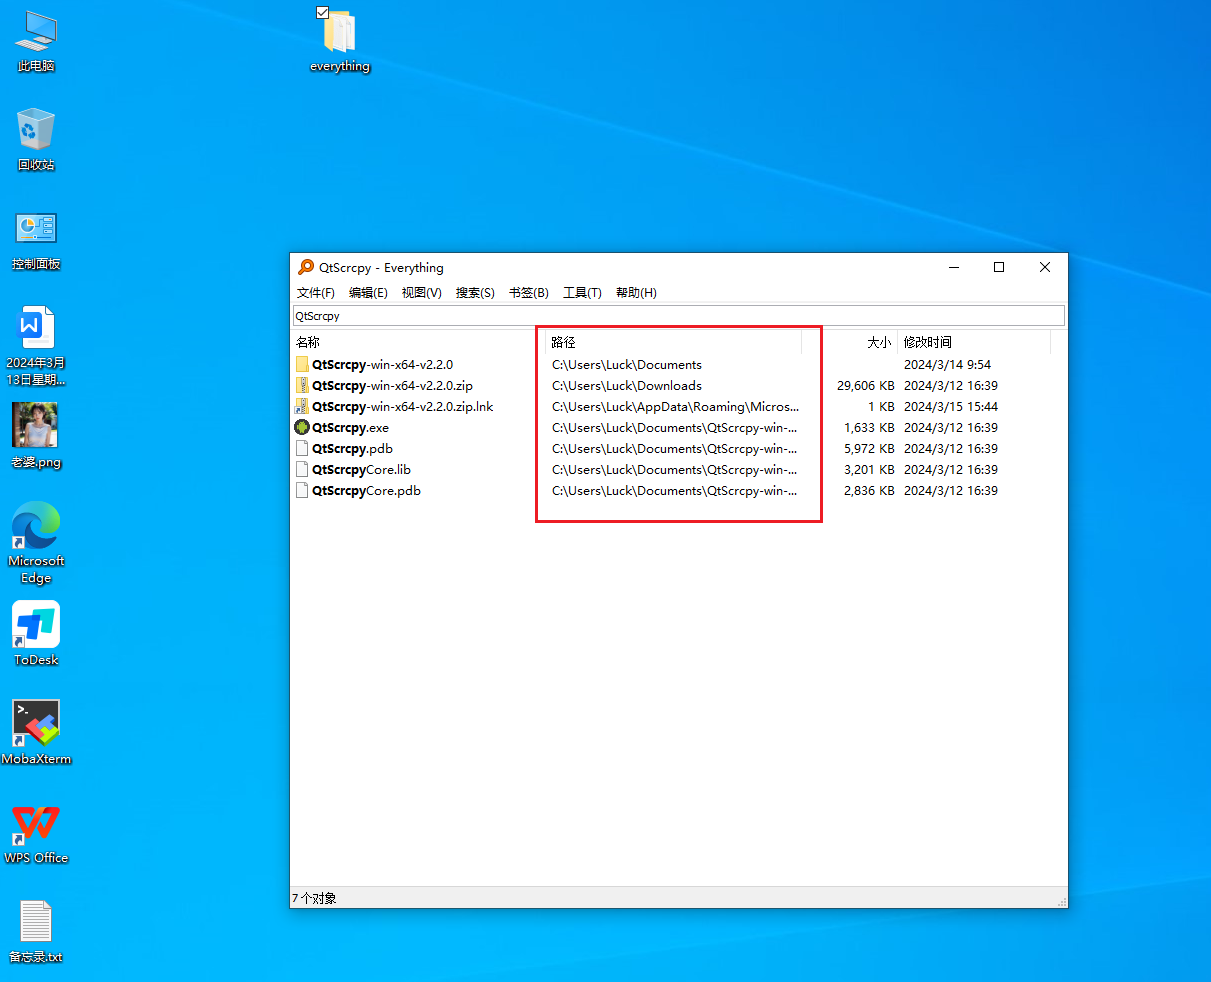Uncheck the everything folder checkbox

[x=322, y=12]
